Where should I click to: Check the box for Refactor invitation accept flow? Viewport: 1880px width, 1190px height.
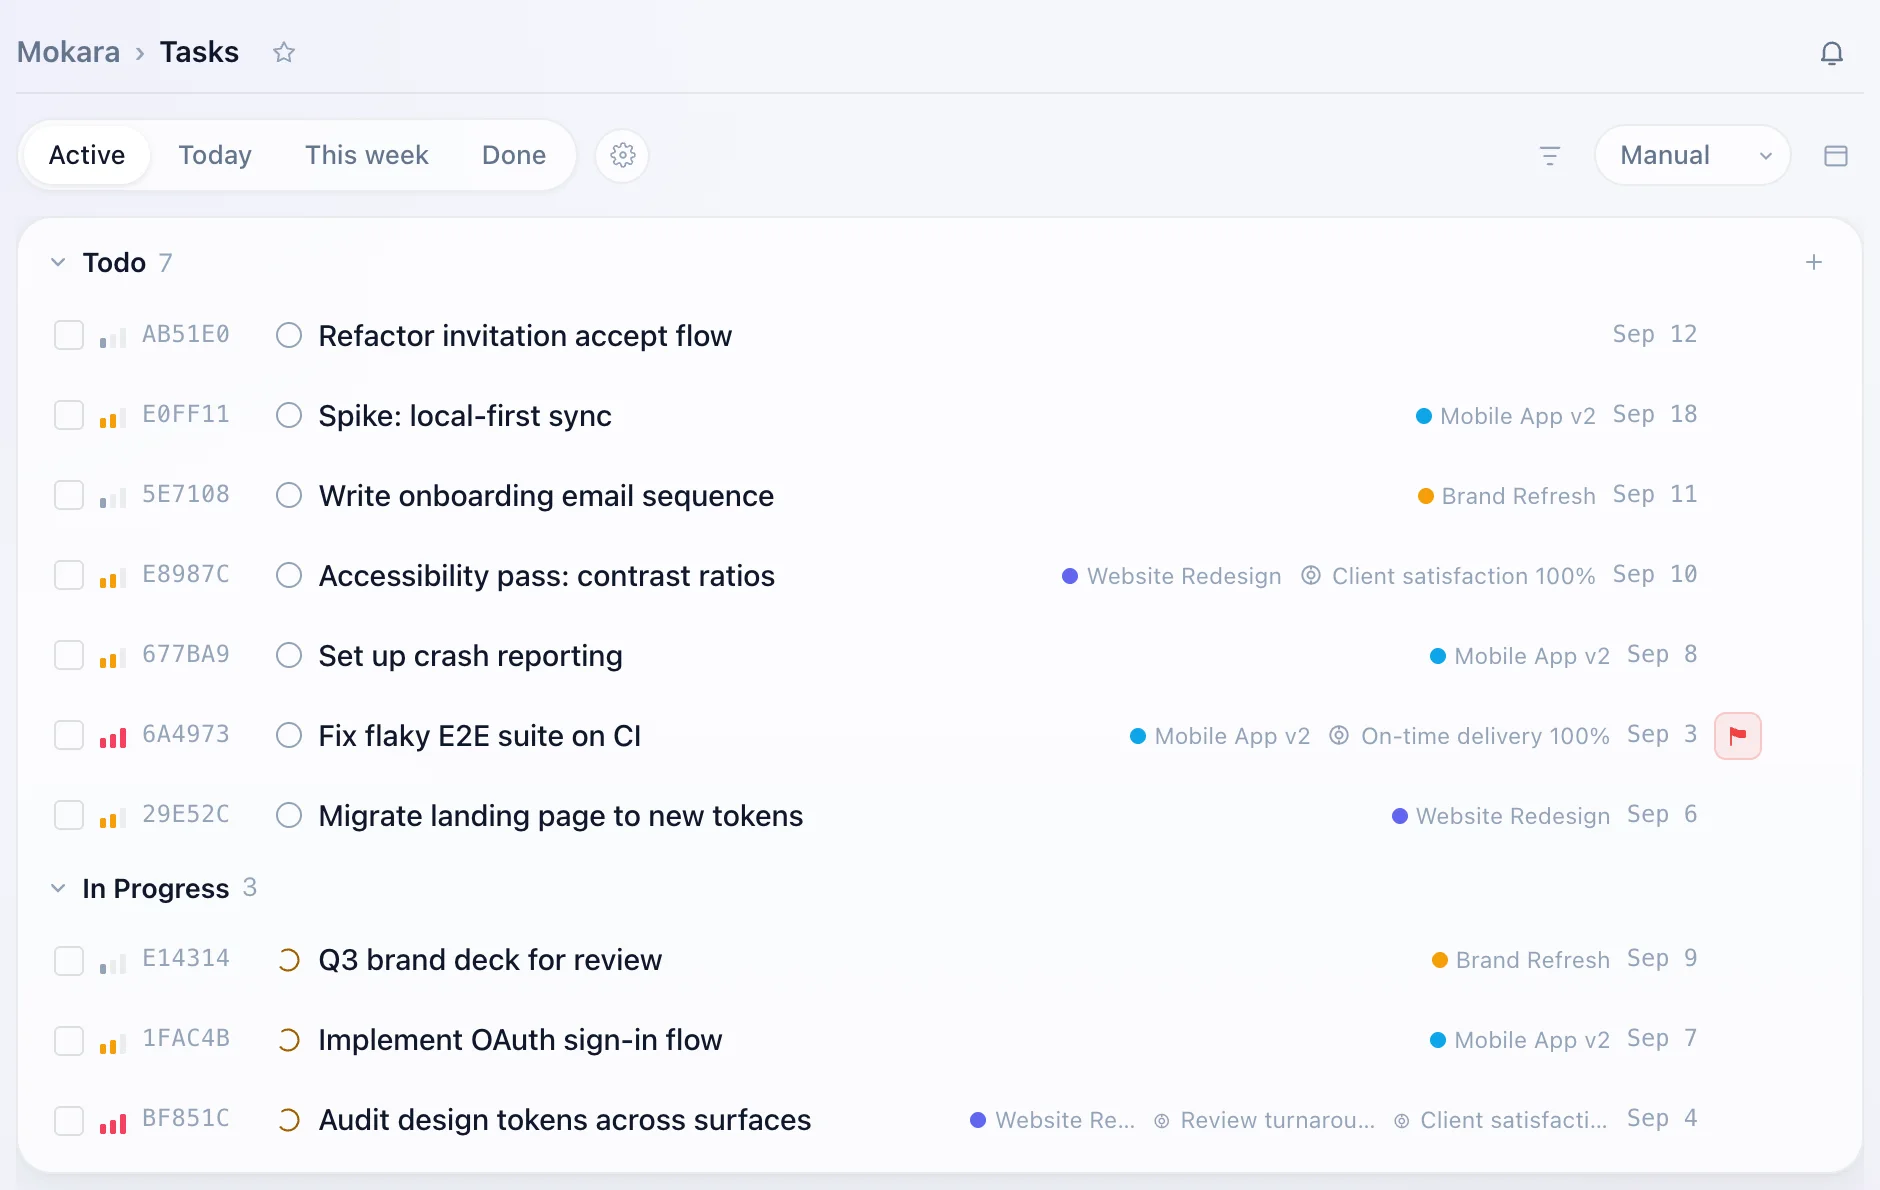tap(69, 335)
